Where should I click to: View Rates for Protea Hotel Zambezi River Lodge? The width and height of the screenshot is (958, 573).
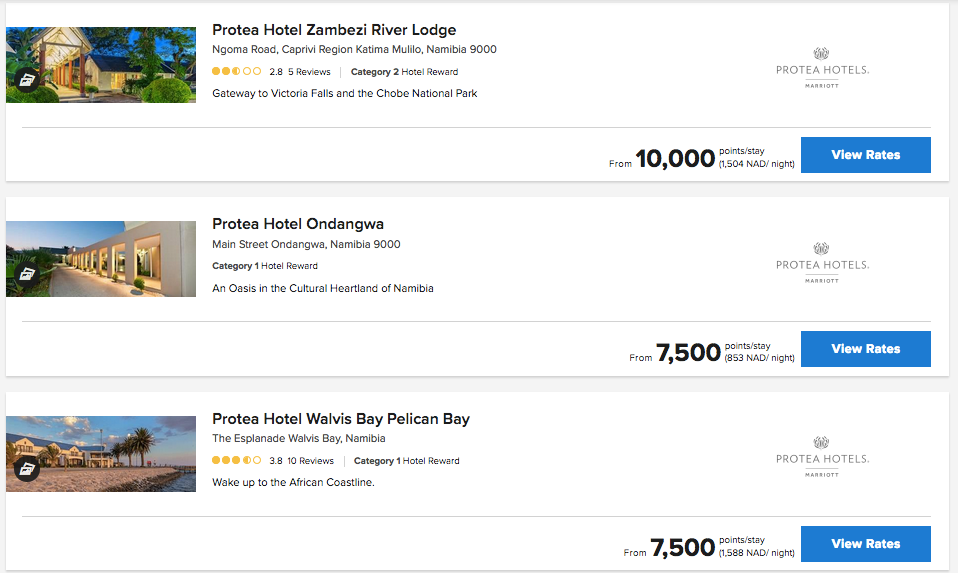[865, 155]
